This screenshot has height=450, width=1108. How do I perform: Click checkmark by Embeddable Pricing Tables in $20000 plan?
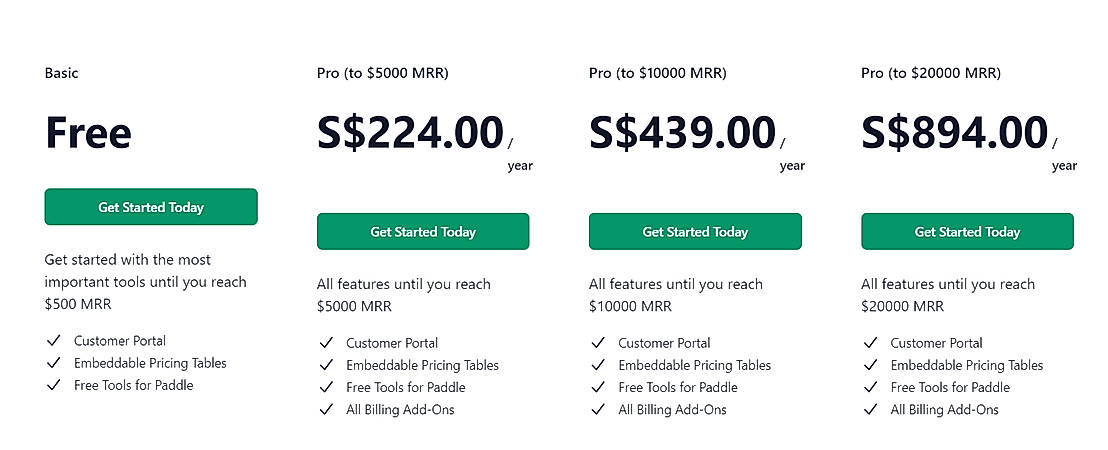[x=869, y=365]
